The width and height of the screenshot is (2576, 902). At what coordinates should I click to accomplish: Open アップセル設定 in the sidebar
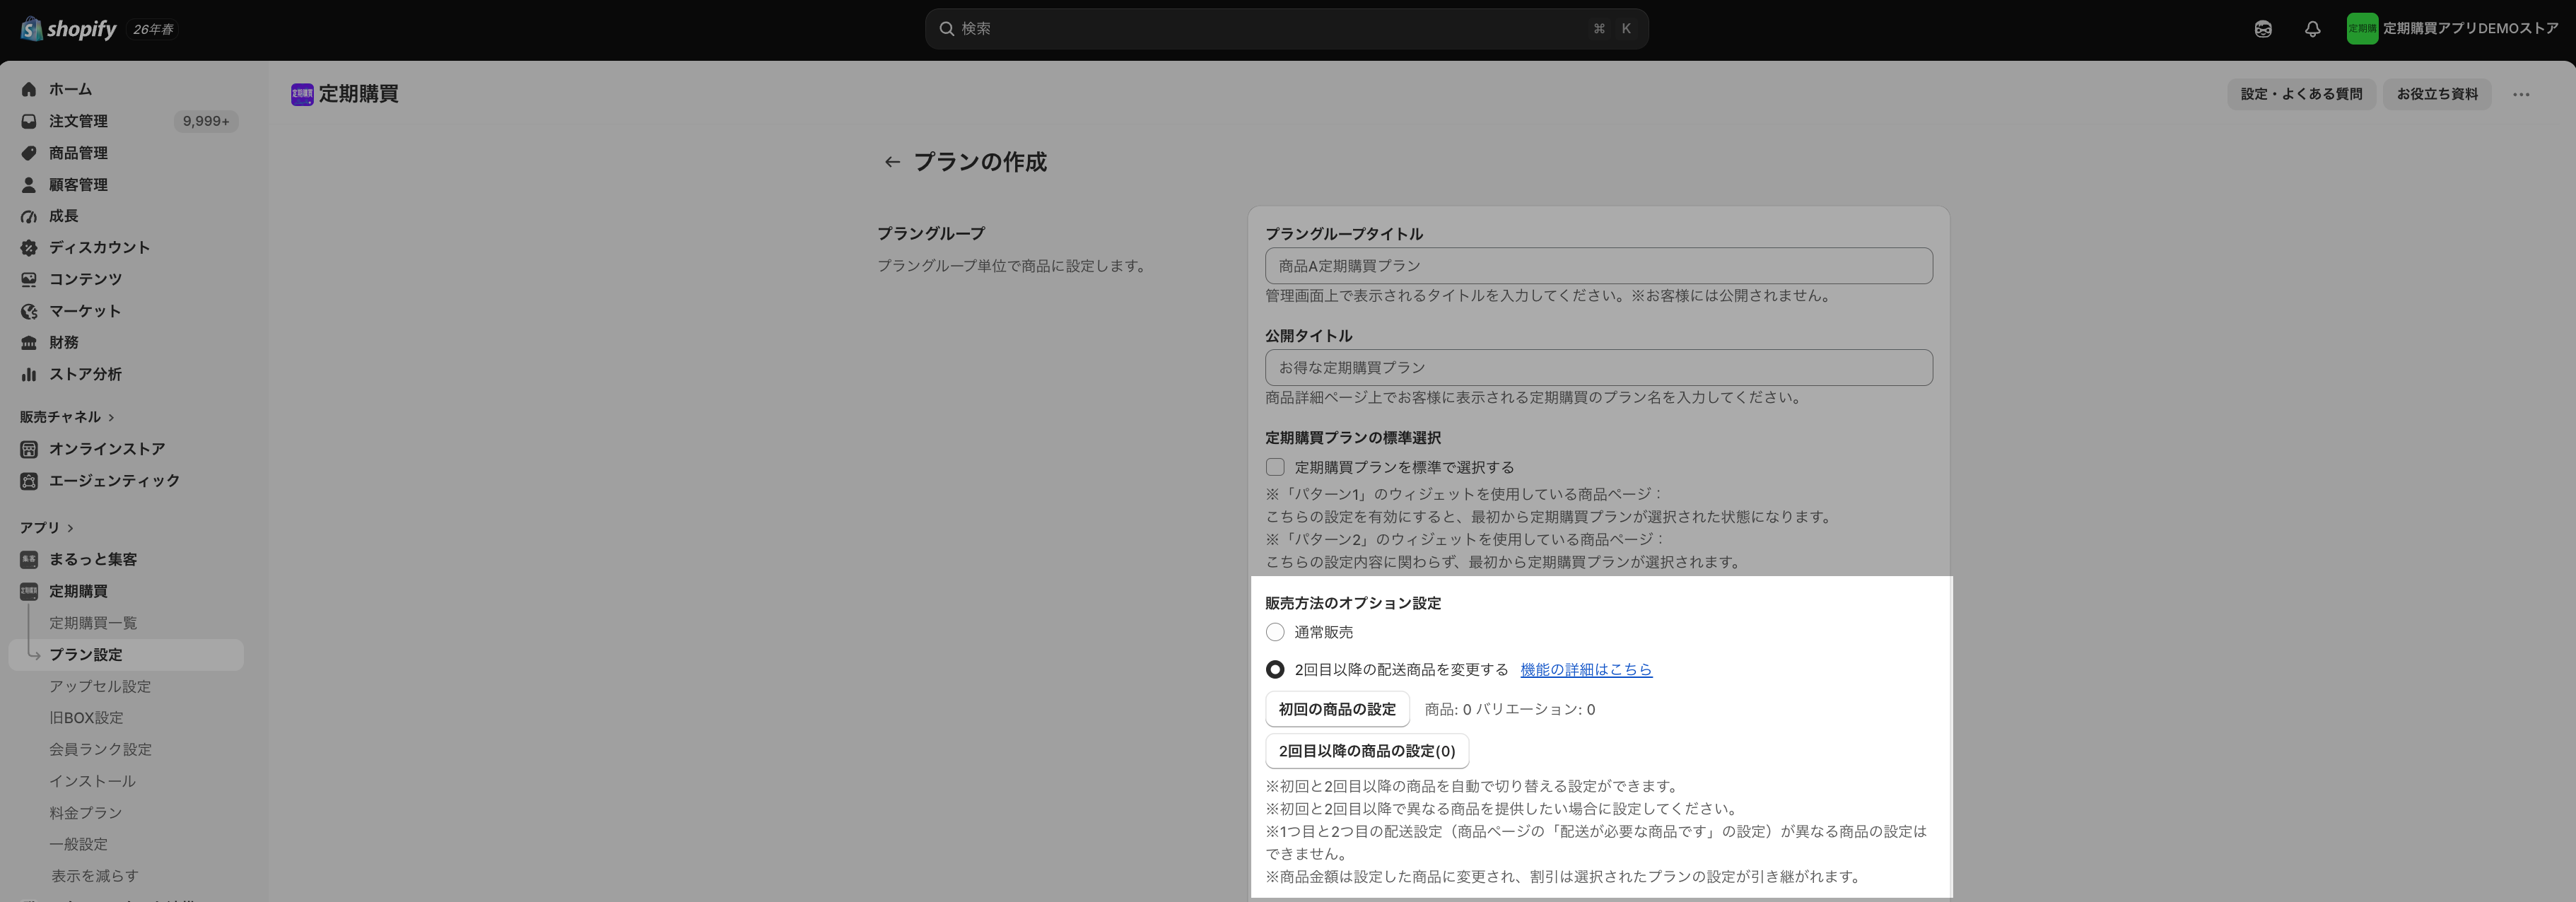100,686
